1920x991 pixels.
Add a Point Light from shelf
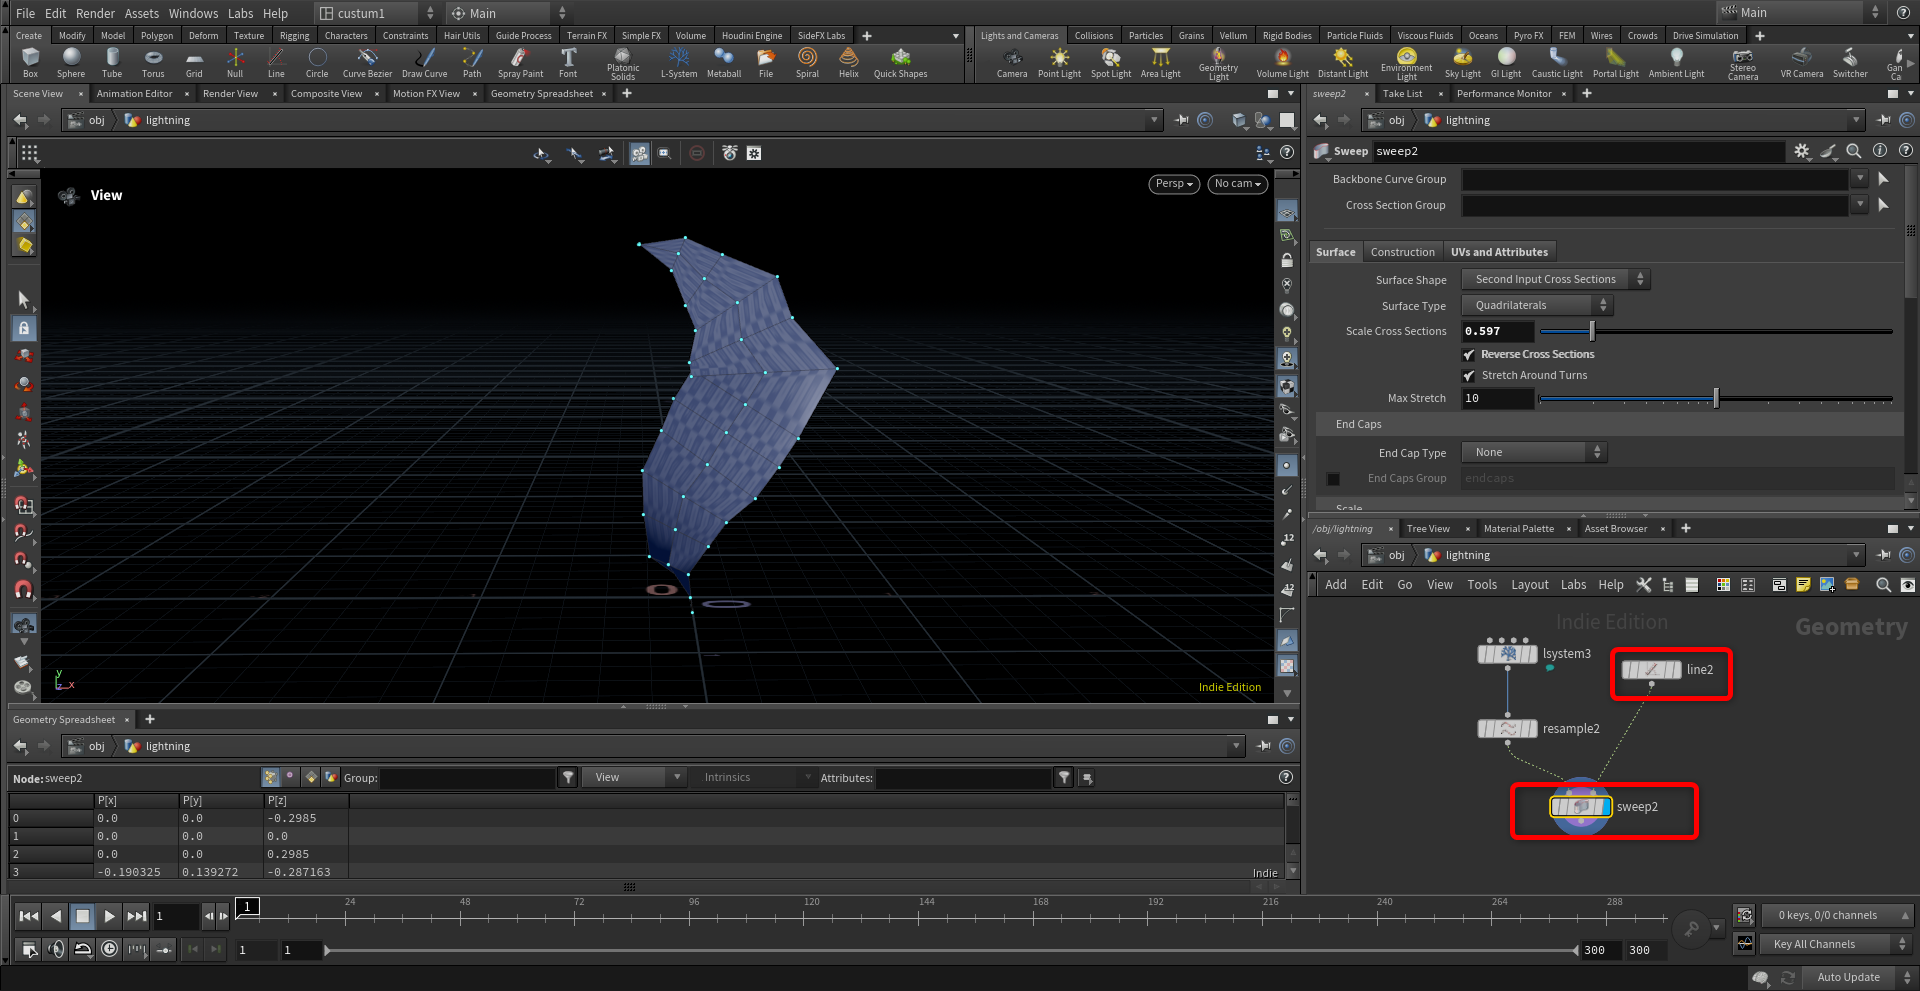click(1059, 62)
